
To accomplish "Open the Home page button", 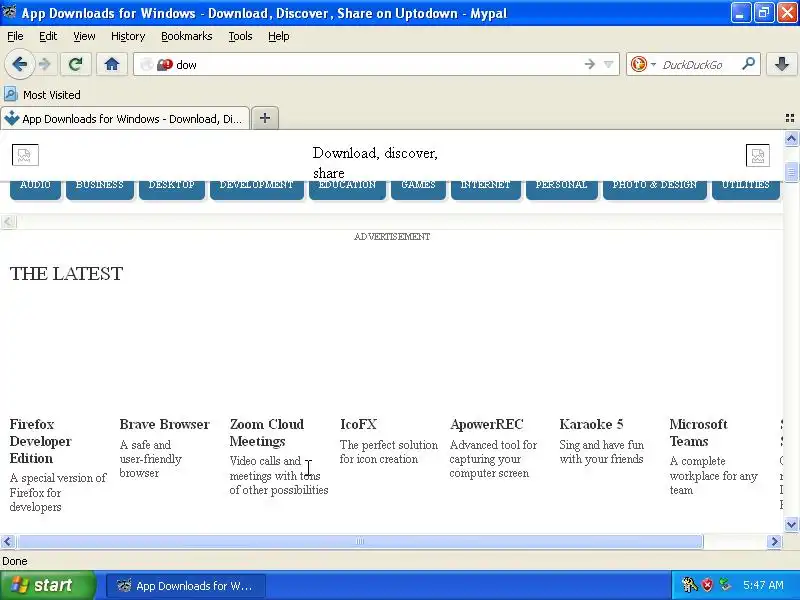I will 112,64.
